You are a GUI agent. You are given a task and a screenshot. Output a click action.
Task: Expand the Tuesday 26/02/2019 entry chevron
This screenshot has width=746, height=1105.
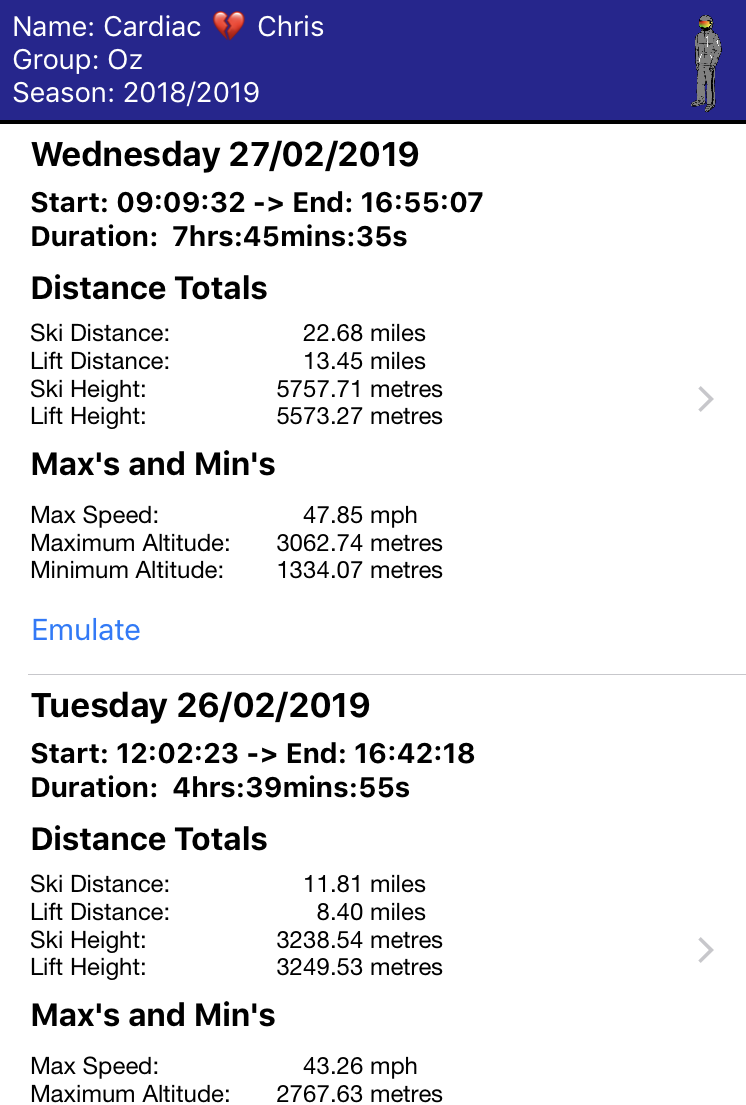pyautogui.click(x=706, y=950)
